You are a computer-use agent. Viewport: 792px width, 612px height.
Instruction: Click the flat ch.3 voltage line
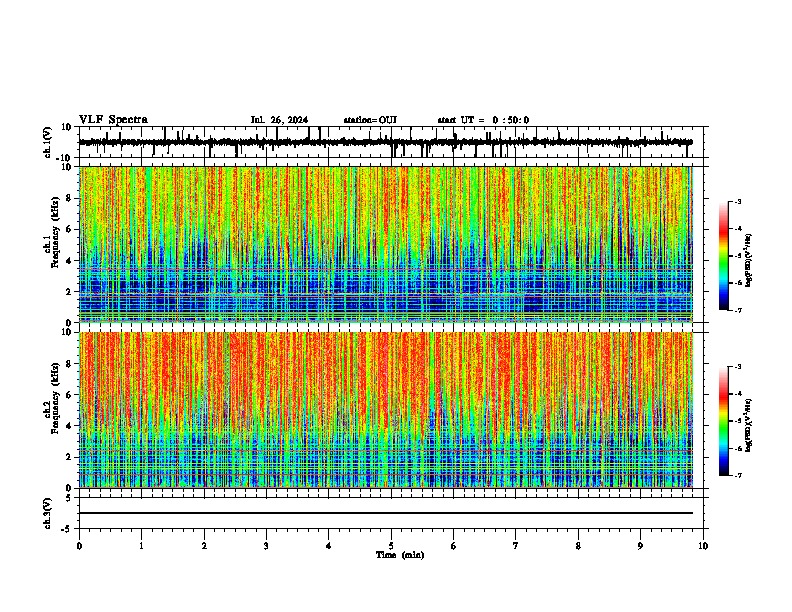coord(386,513)
